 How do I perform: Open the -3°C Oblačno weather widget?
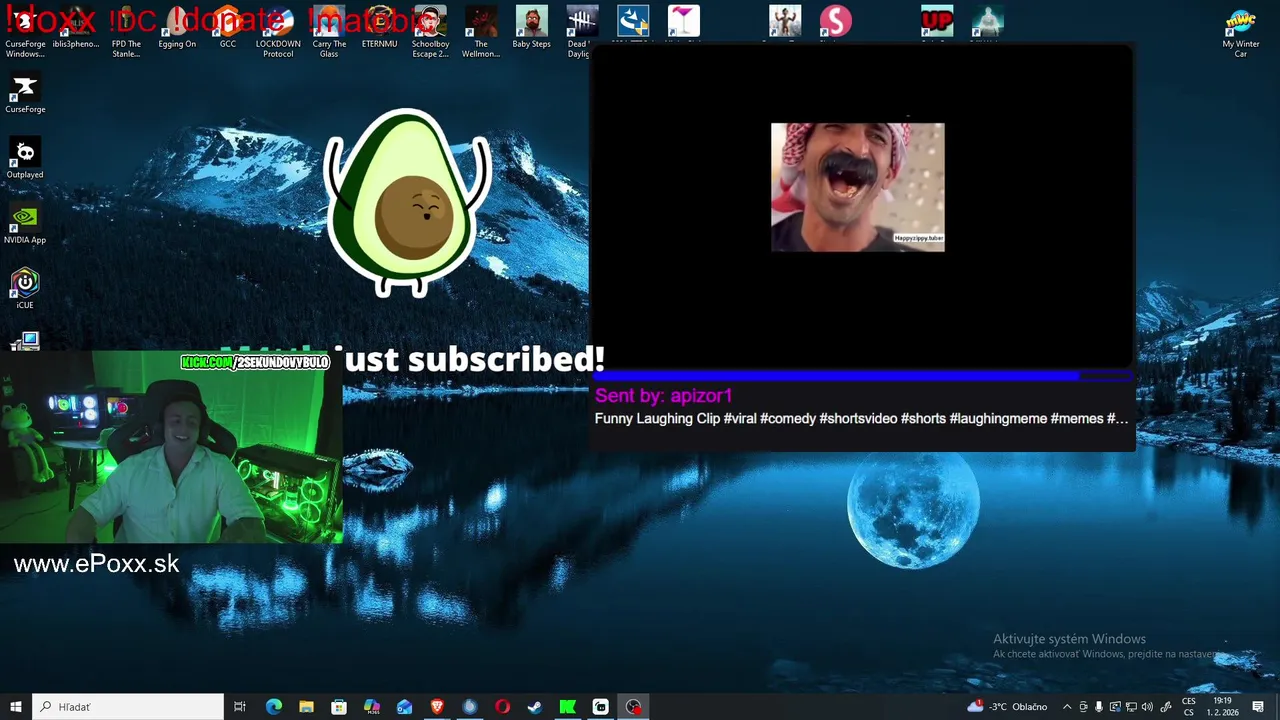[1007, 707]
